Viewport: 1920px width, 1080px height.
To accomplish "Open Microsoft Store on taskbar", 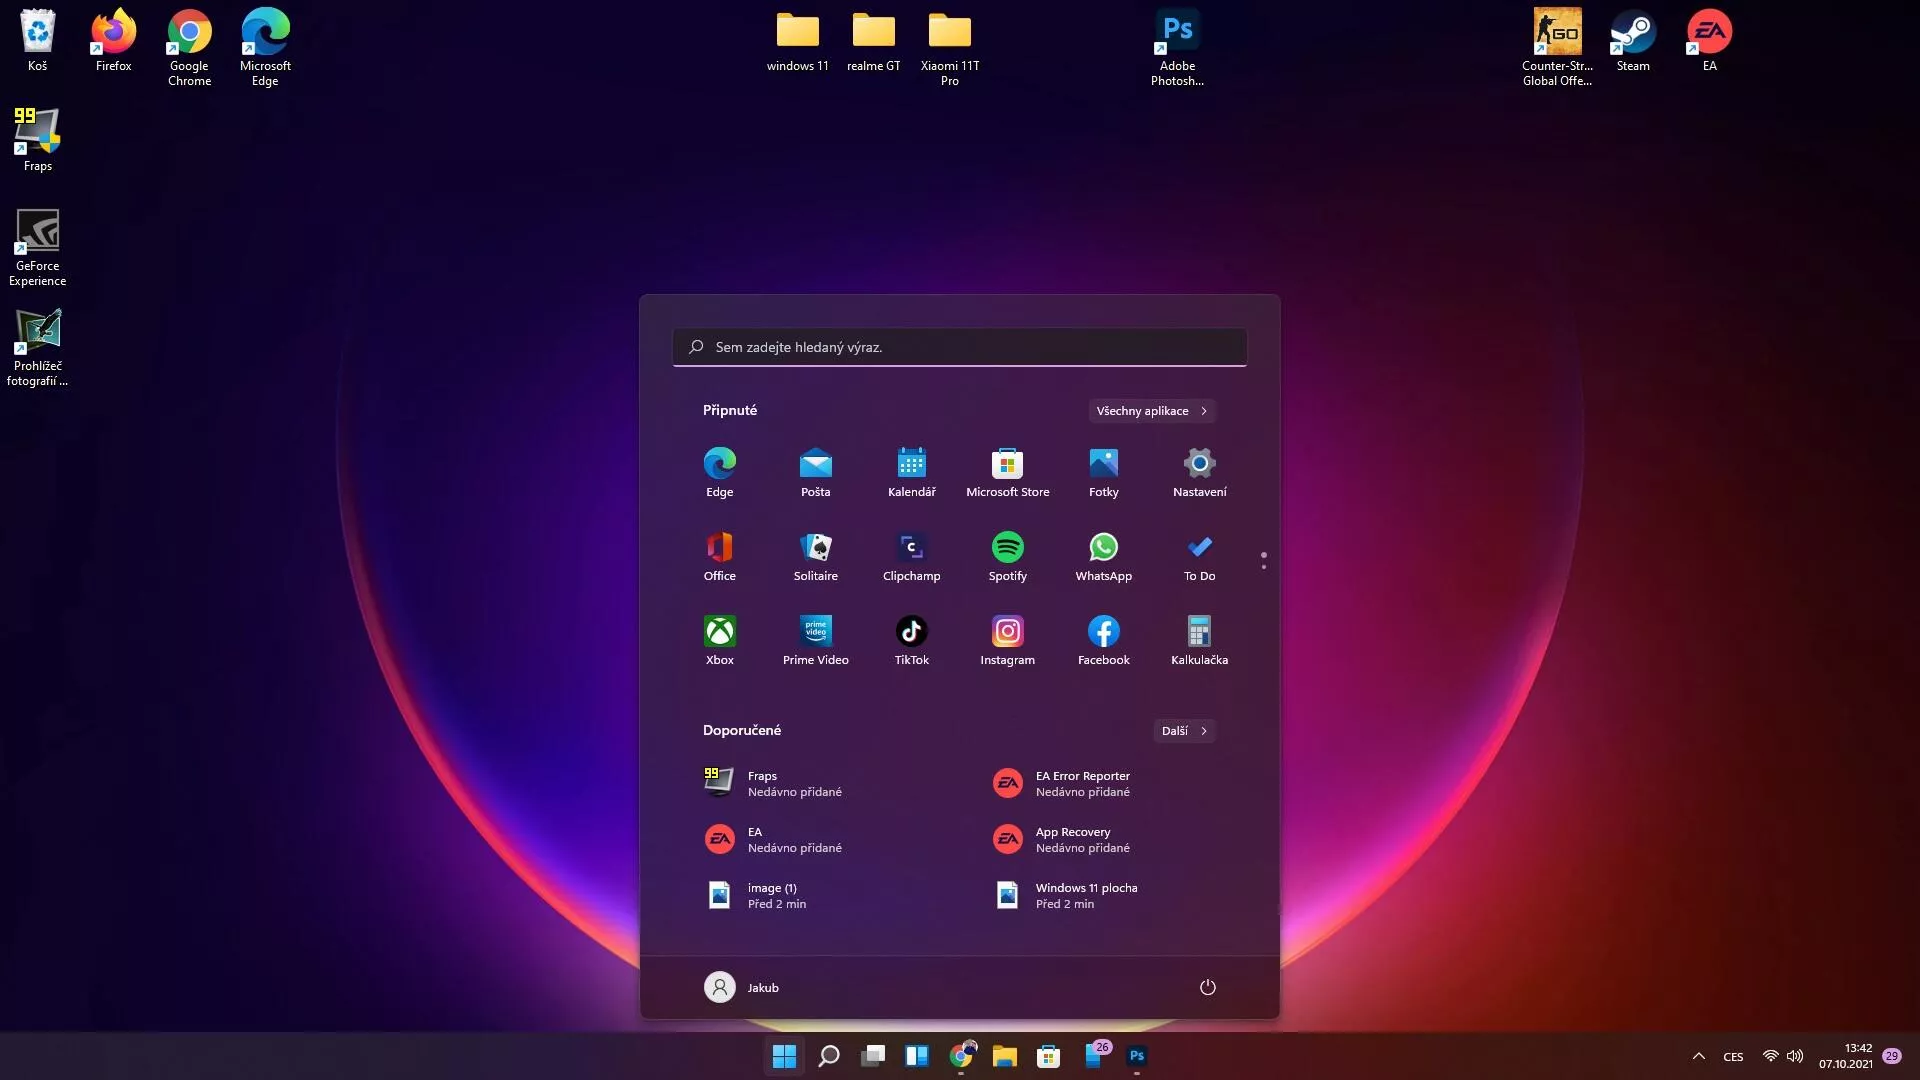I will [x=1048, y=1056].
